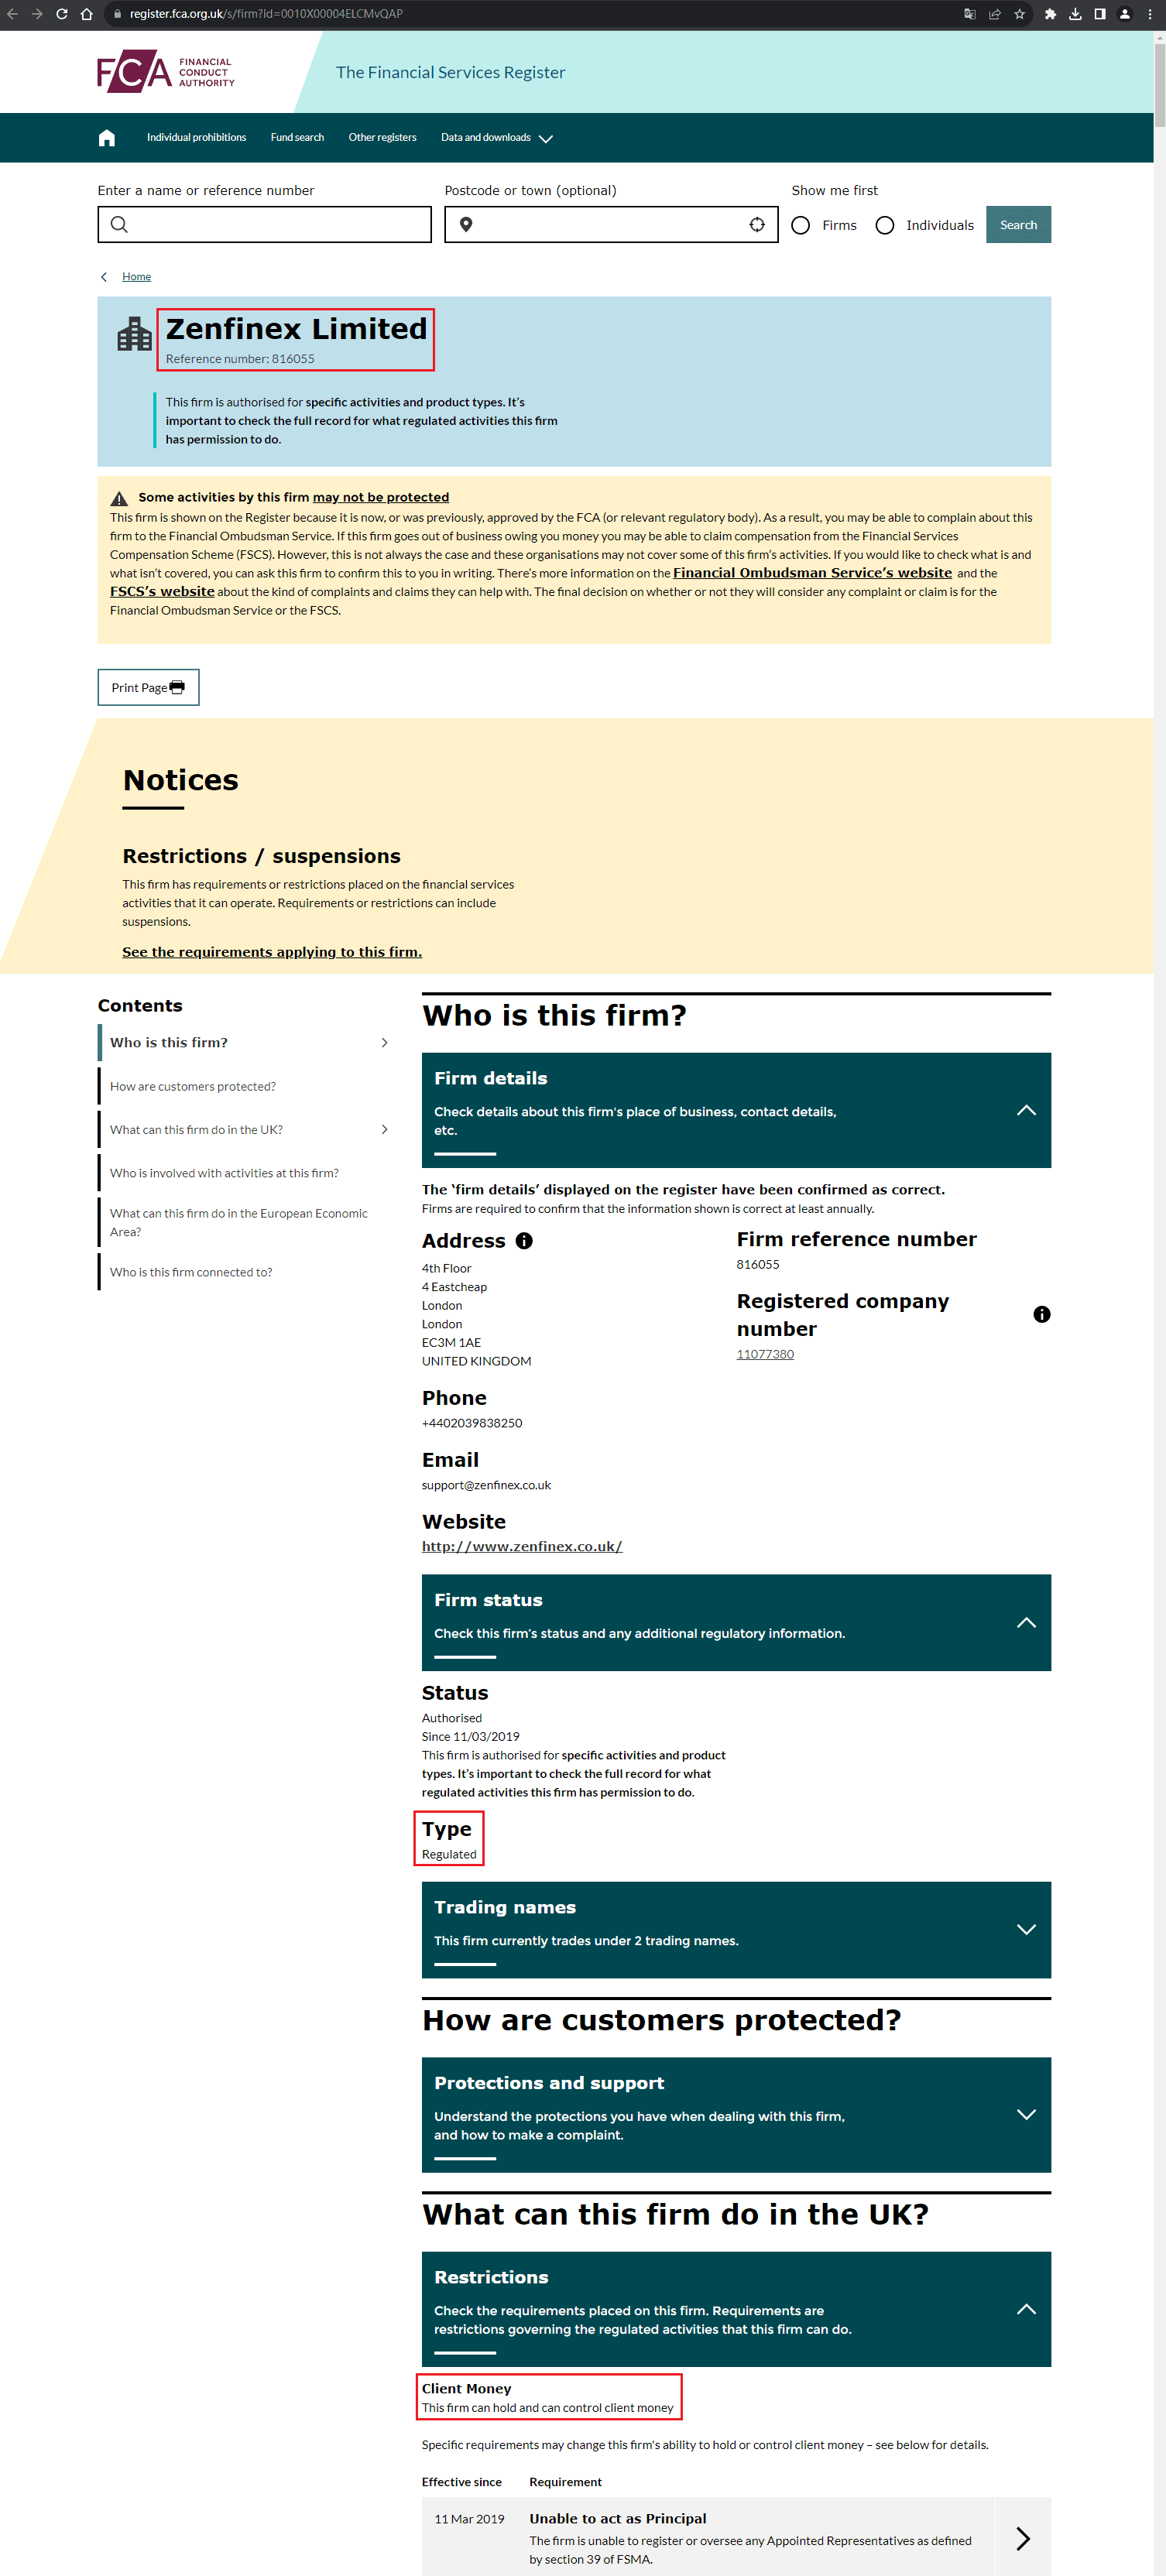Collapse the Firm details section
Viewport: 1166px width, 2576px height.
pos(1026,1110)
